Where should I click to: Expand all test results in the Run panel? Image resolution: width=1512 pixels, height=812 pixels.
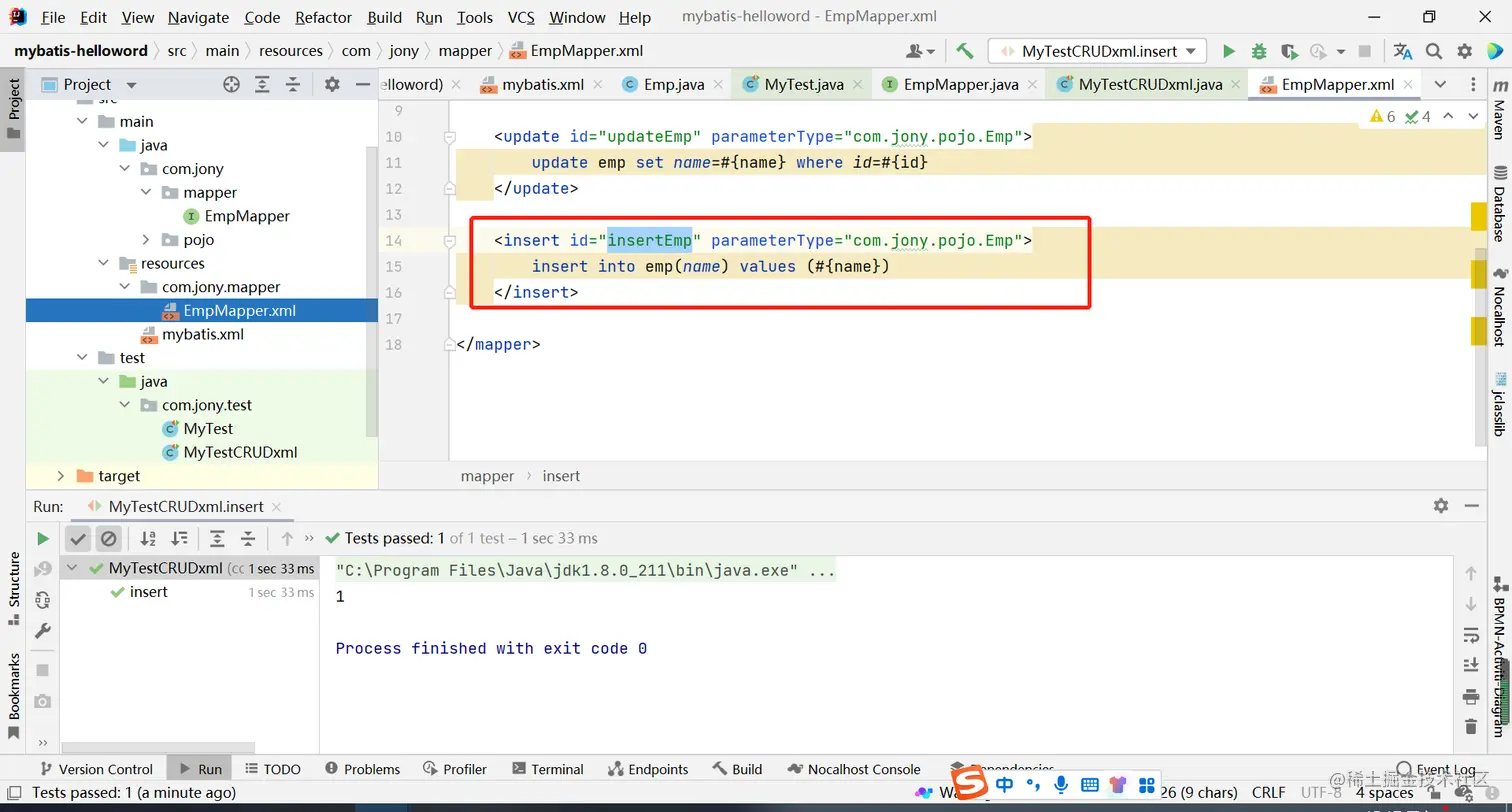click(x=217, y=538)
